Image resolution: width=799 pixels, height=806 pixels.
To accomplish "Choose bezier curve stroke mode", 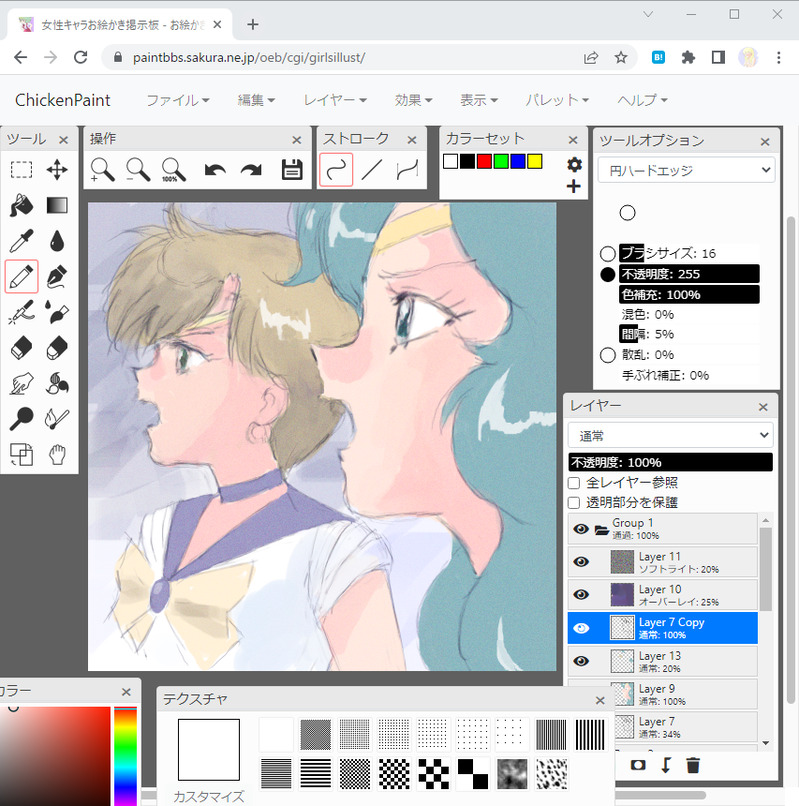I will click(x=407, y=170).
